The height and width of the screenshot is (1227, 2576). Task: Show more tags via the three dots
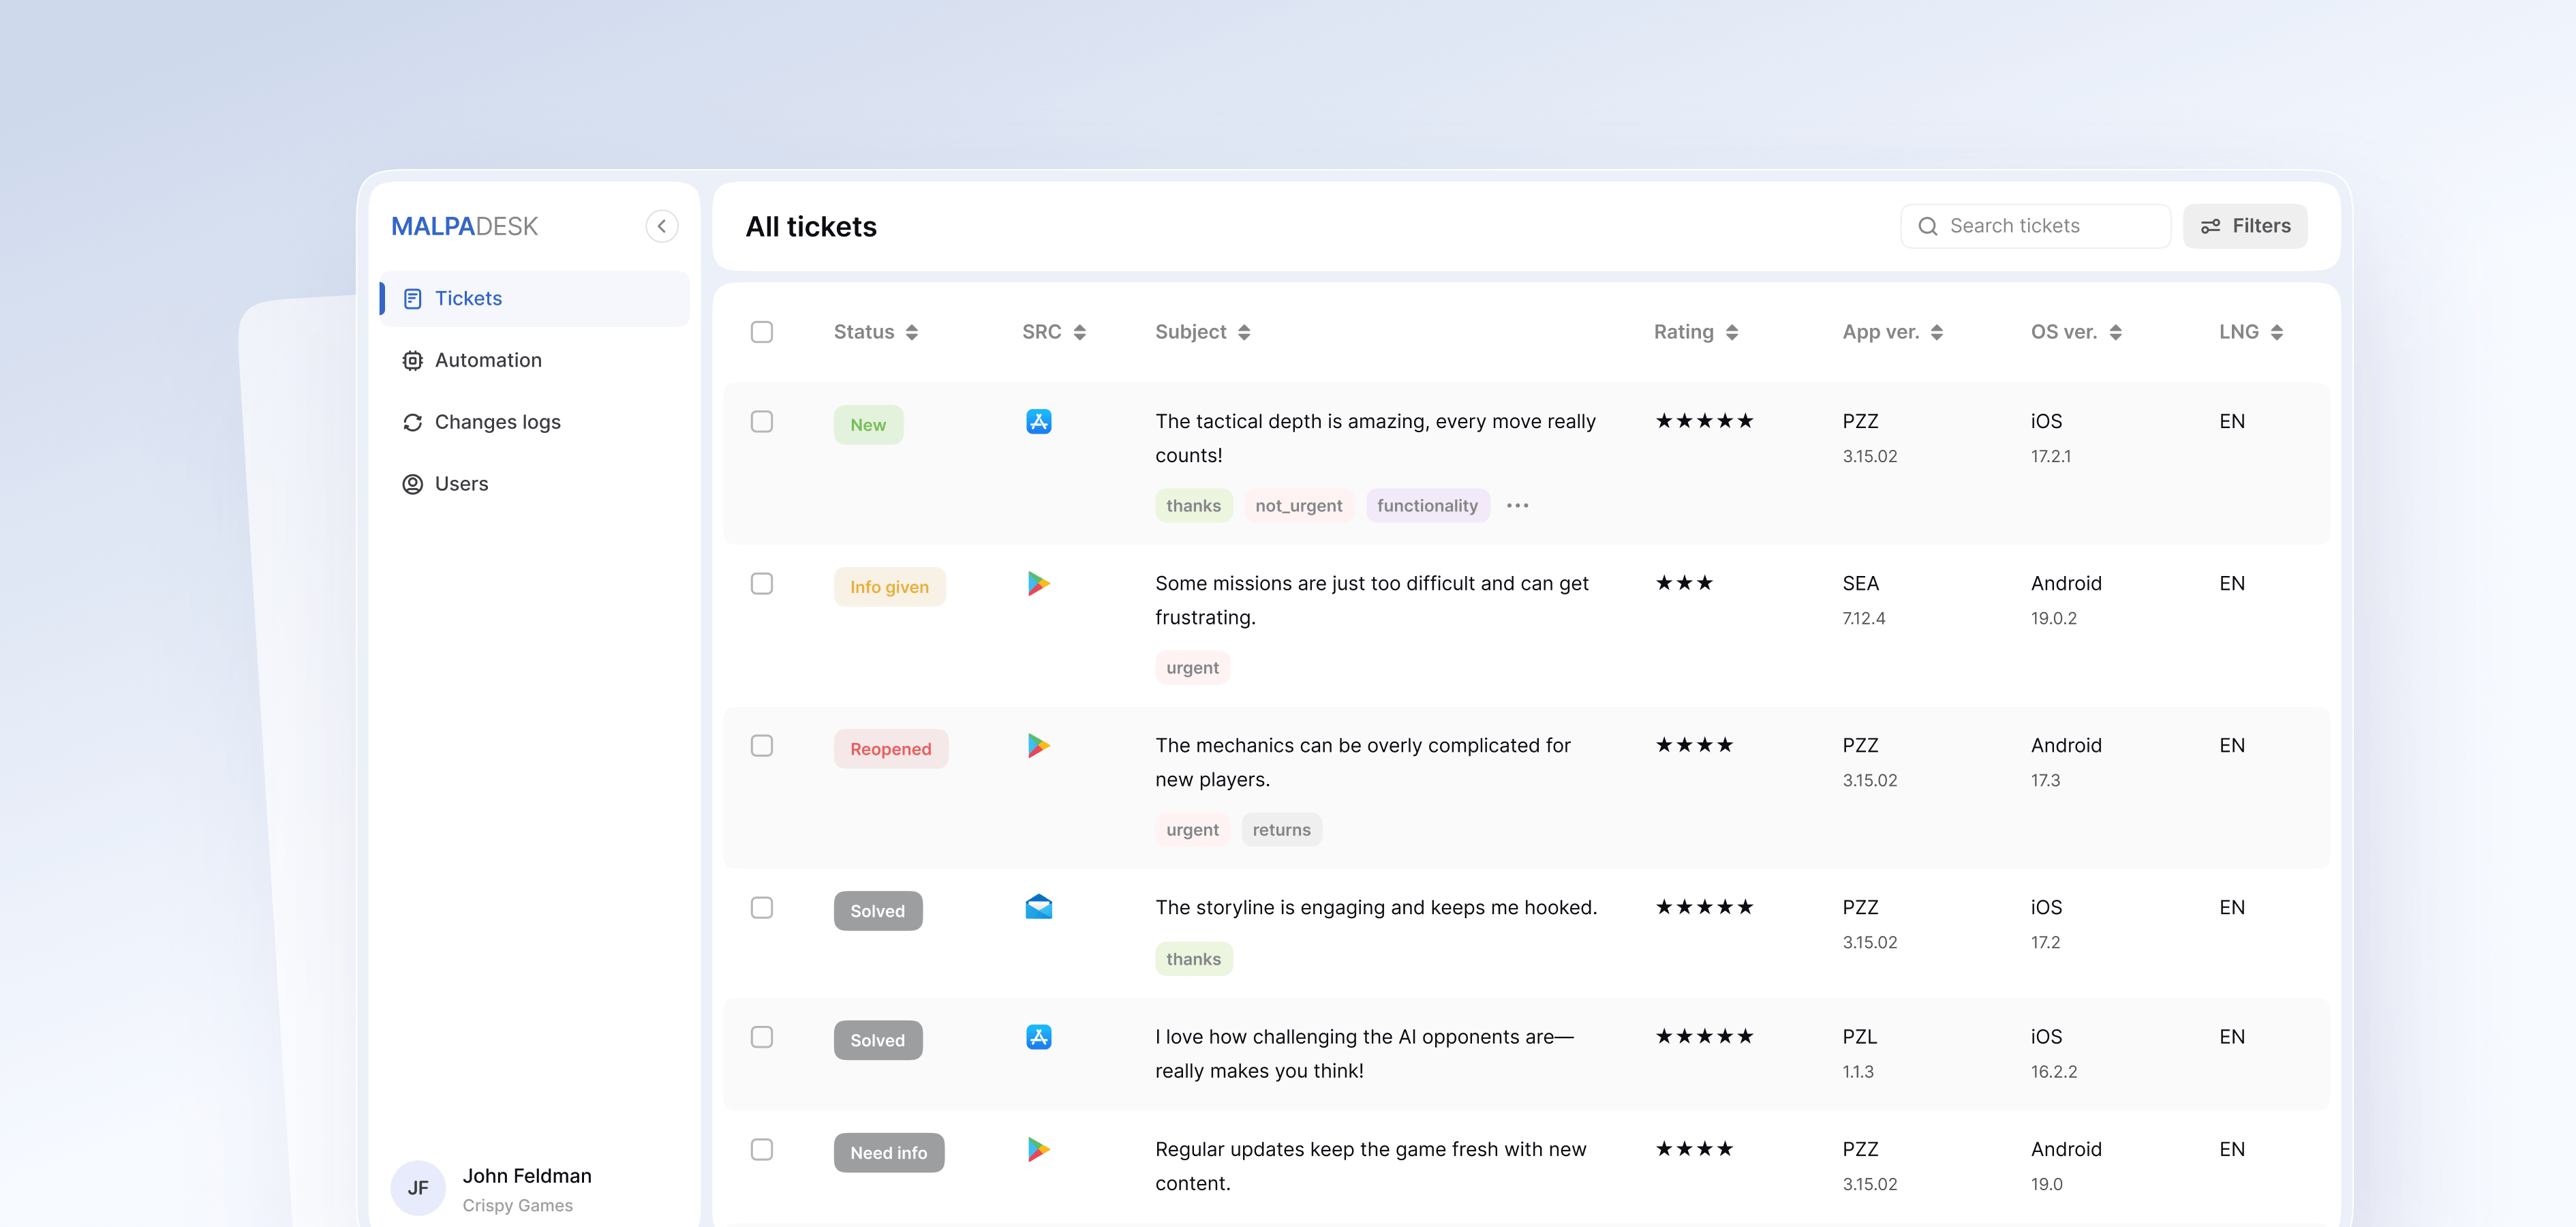click(1517, 506)
